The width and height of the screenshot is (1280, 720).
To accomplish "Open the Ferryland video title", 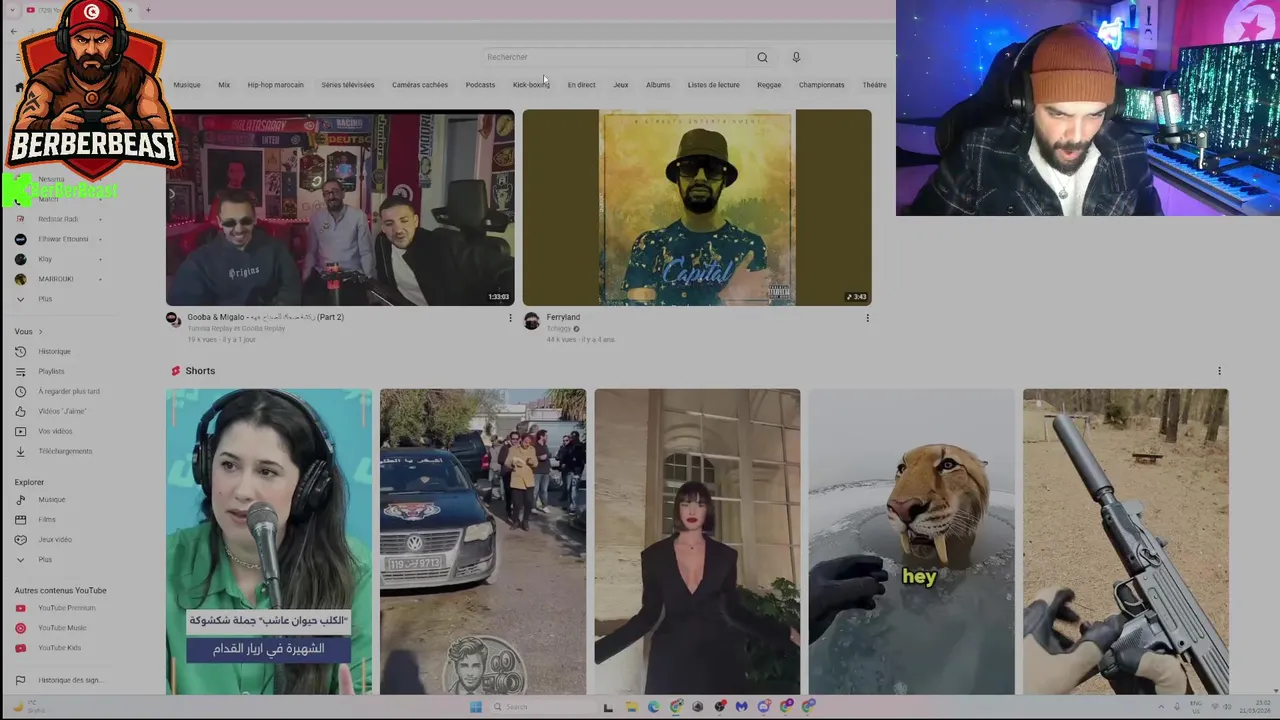I will coord(563,317).
